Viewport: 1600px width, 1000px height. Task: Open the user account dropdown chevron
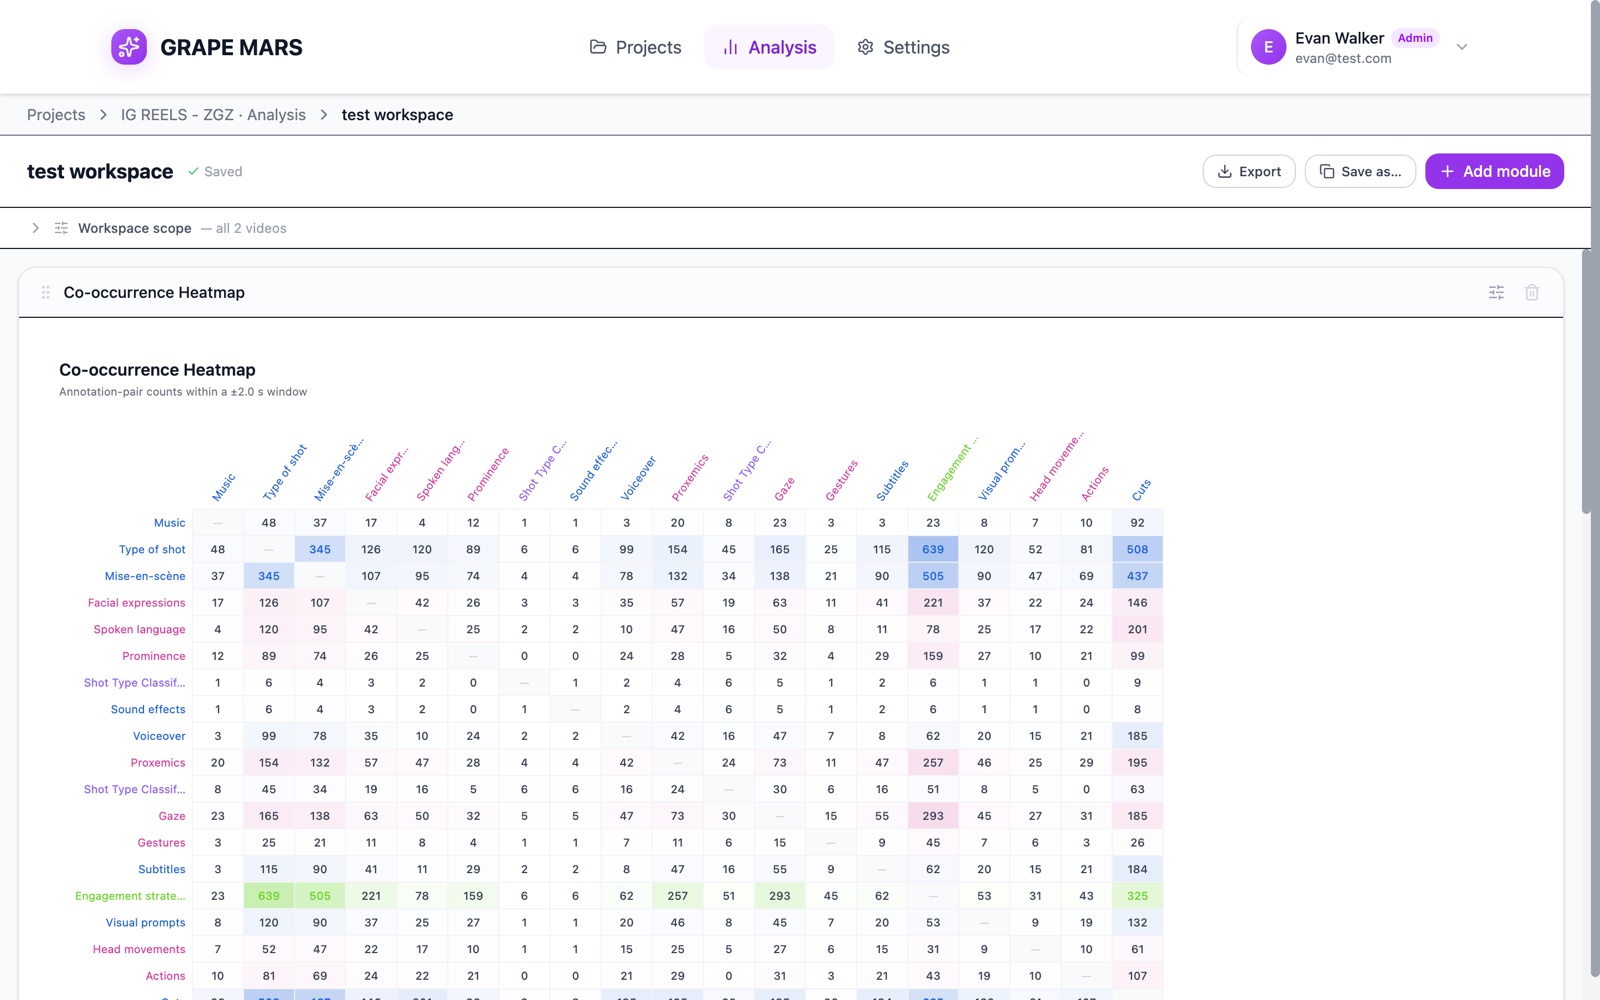pyautogui.click(x=1462, y=47)
